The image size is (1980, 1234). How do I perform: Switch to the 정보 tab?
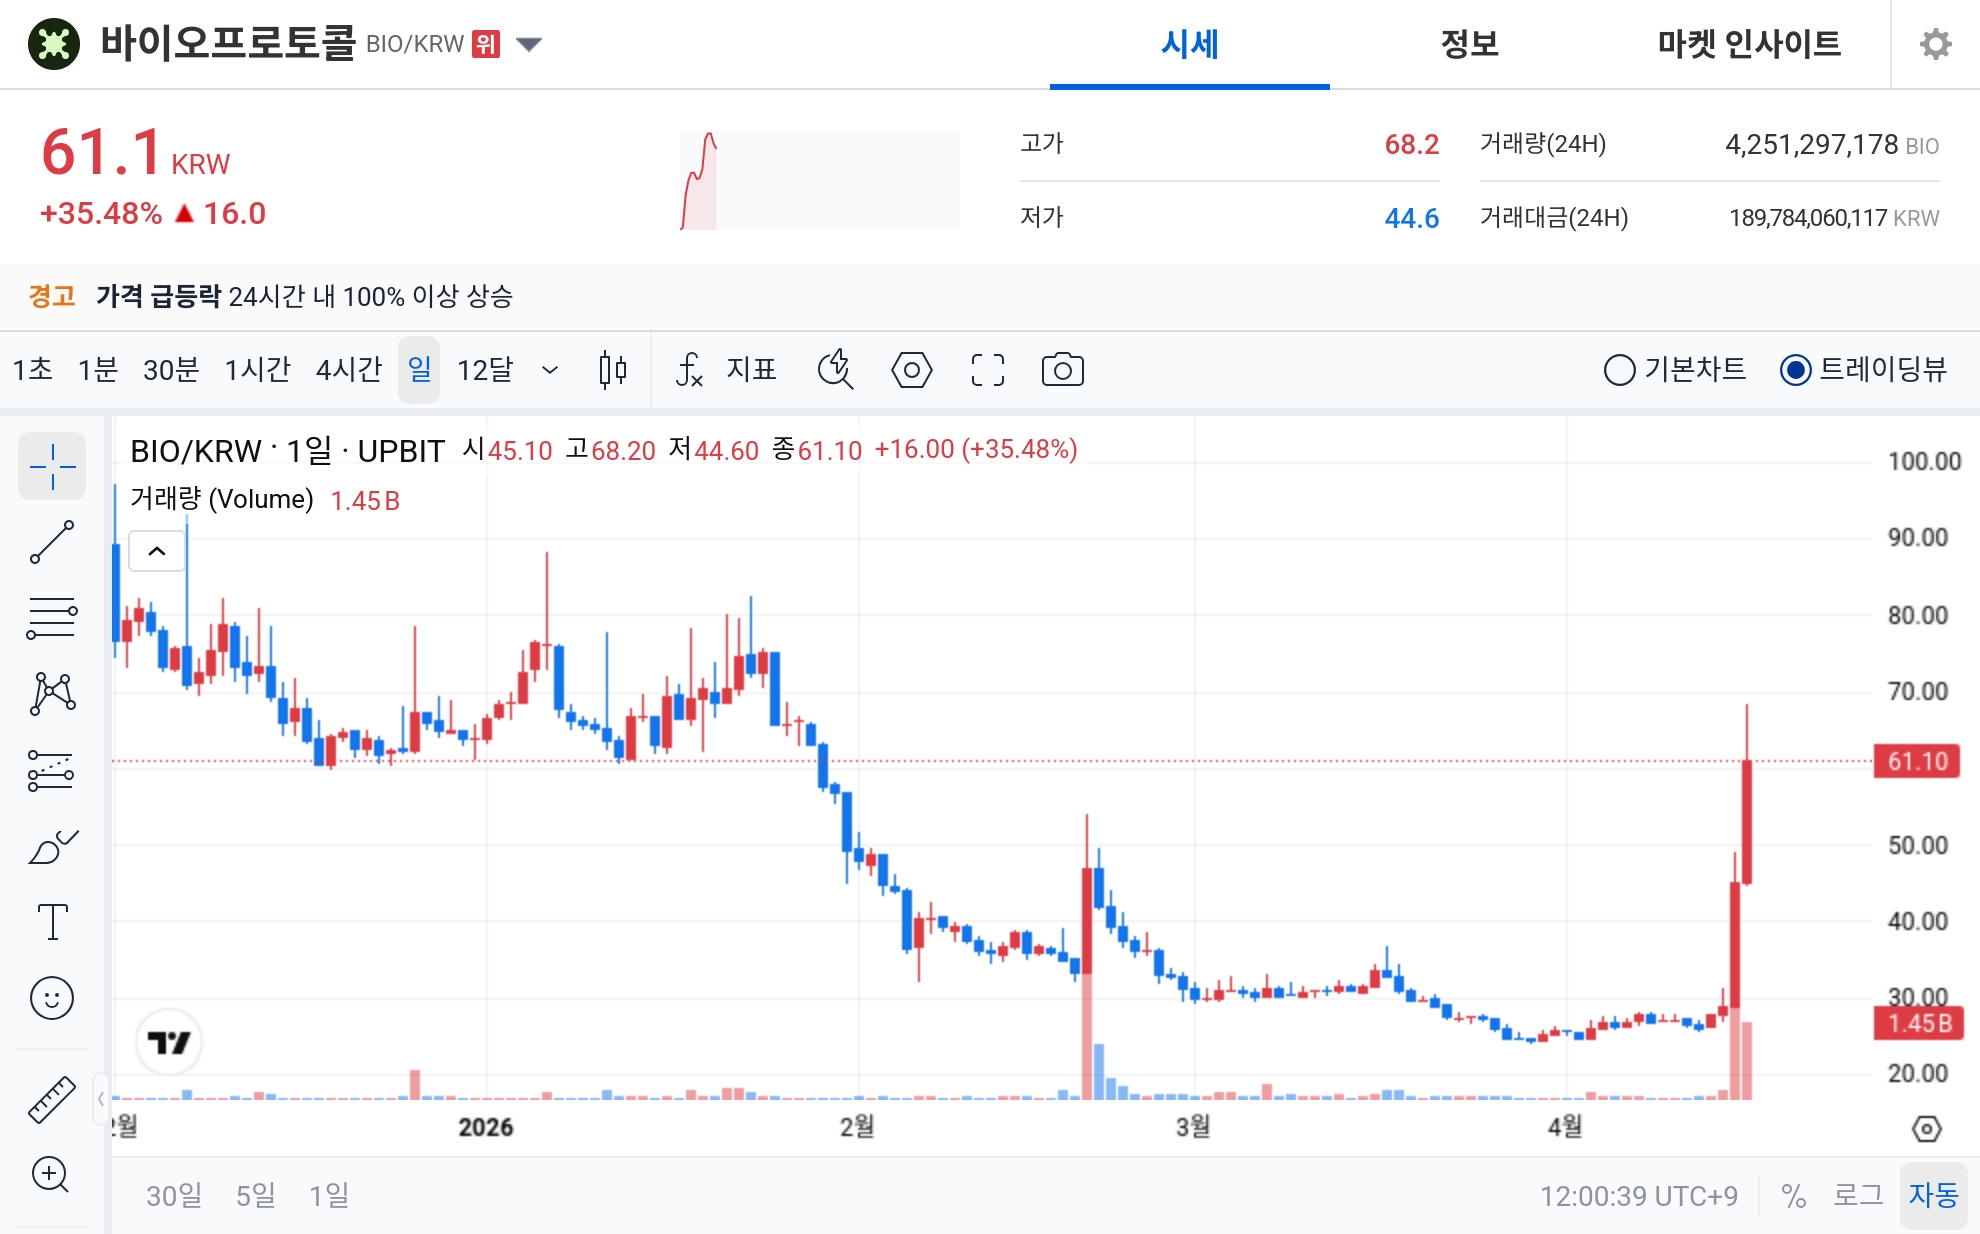click(1467, 44)
